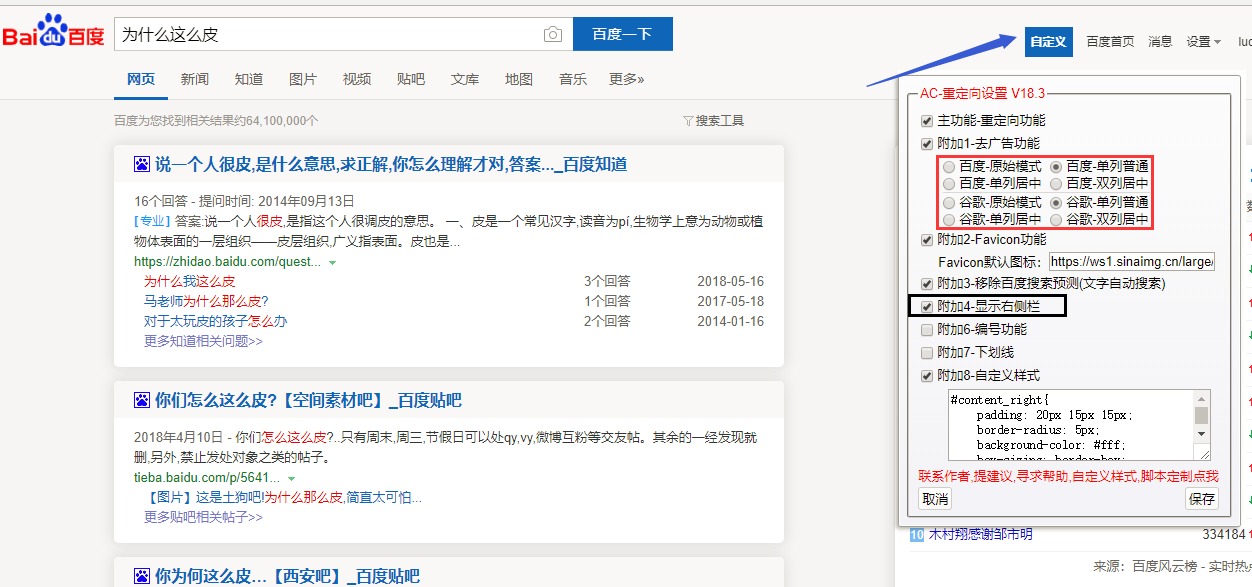The width and height of the screenshot is (1252, 587).
Task: Open tieba.baidu.com/p/5641 green URL
Action: (x=205, y=478)
